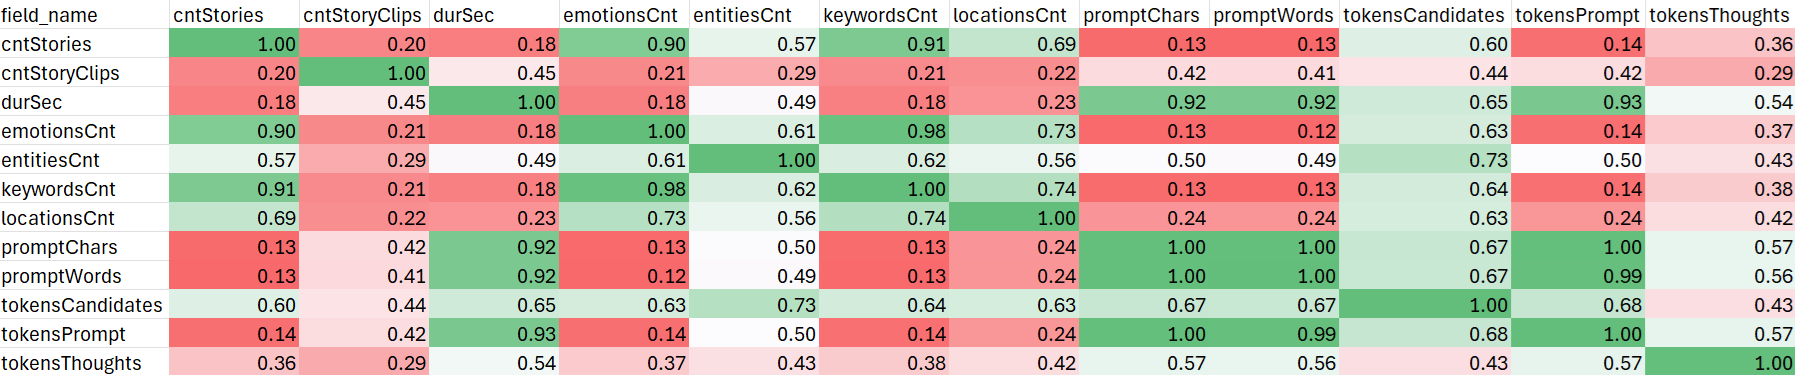Click 0.54 in tokensThoughts row durSec column
1795x375 pixels.
494,363
